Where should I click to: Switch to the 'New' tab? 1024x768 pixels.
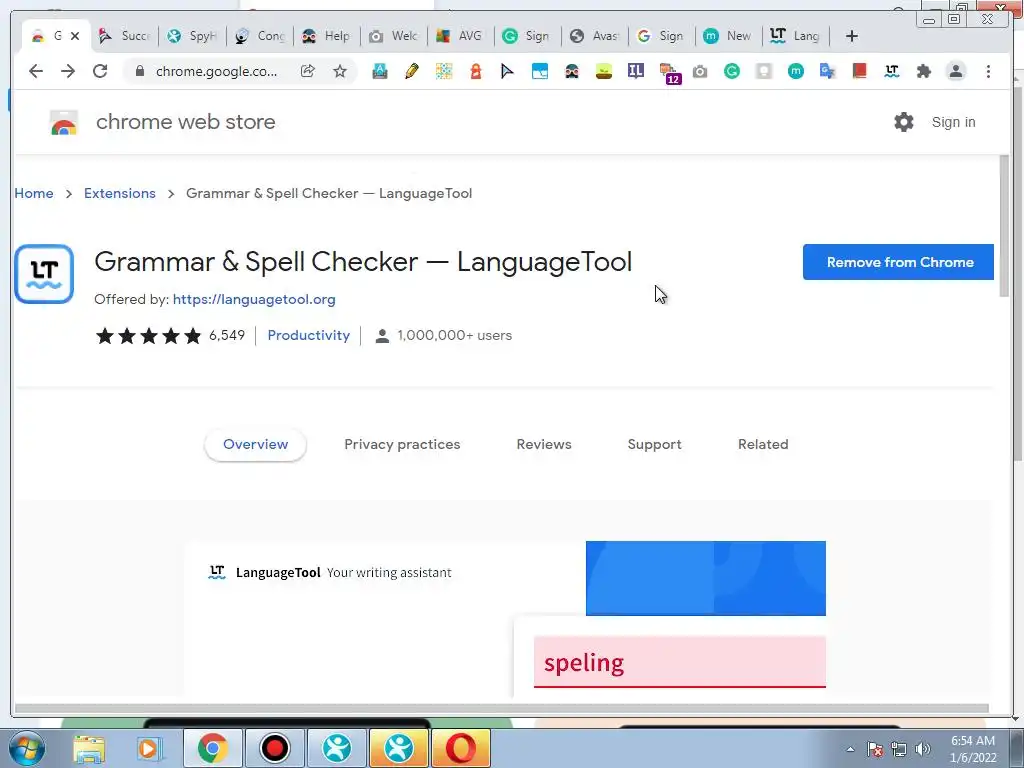pyautogui.click(x=728, y=36)
